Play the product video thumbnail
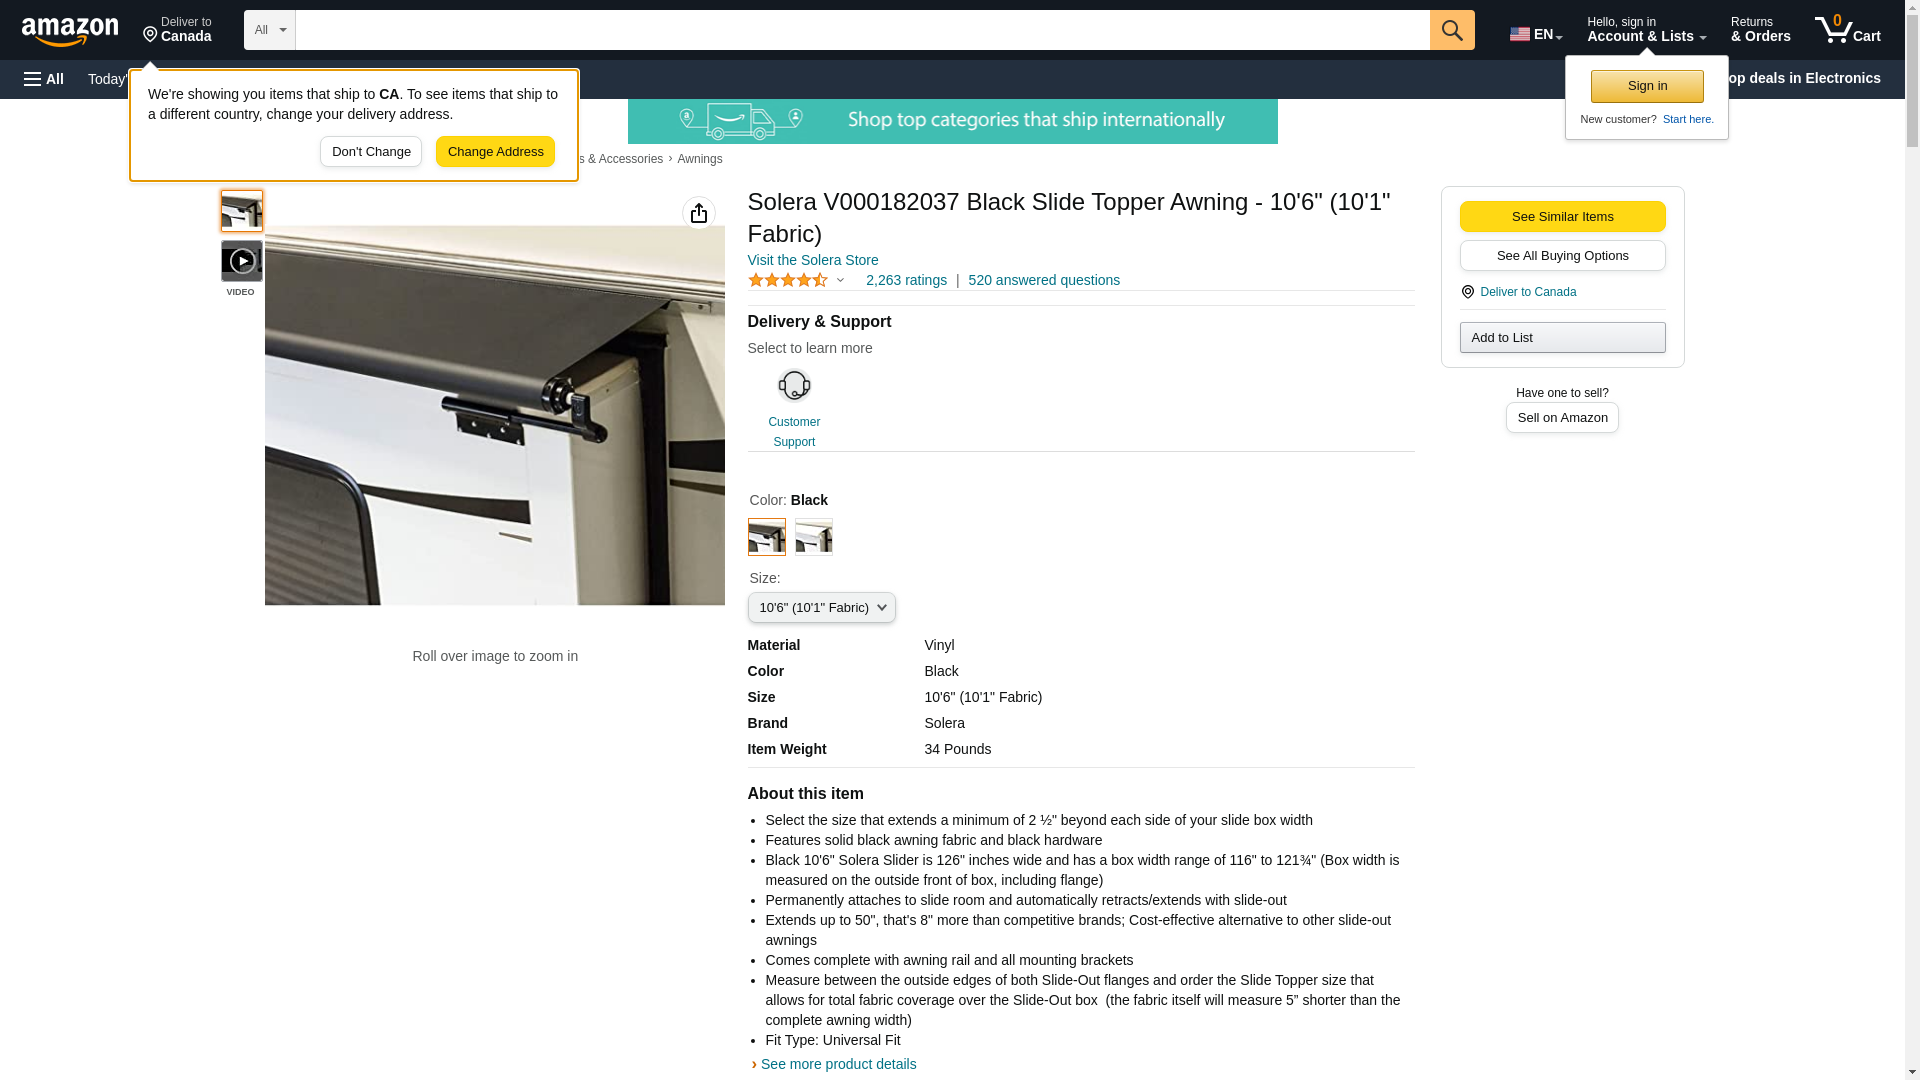Screen dimensions: 1920x1080 [x=241, y=261]
